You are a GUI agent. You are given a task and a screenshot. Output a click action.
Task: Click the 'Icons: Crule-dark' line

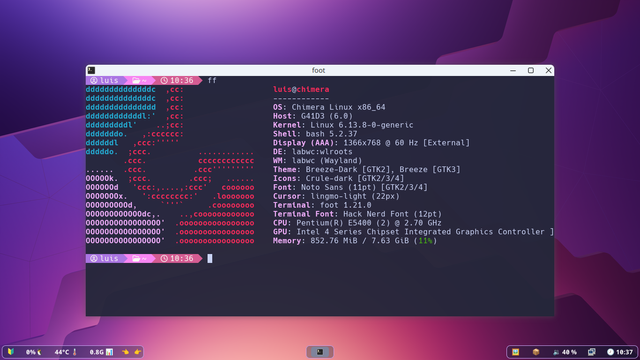(x=338, y=178)
